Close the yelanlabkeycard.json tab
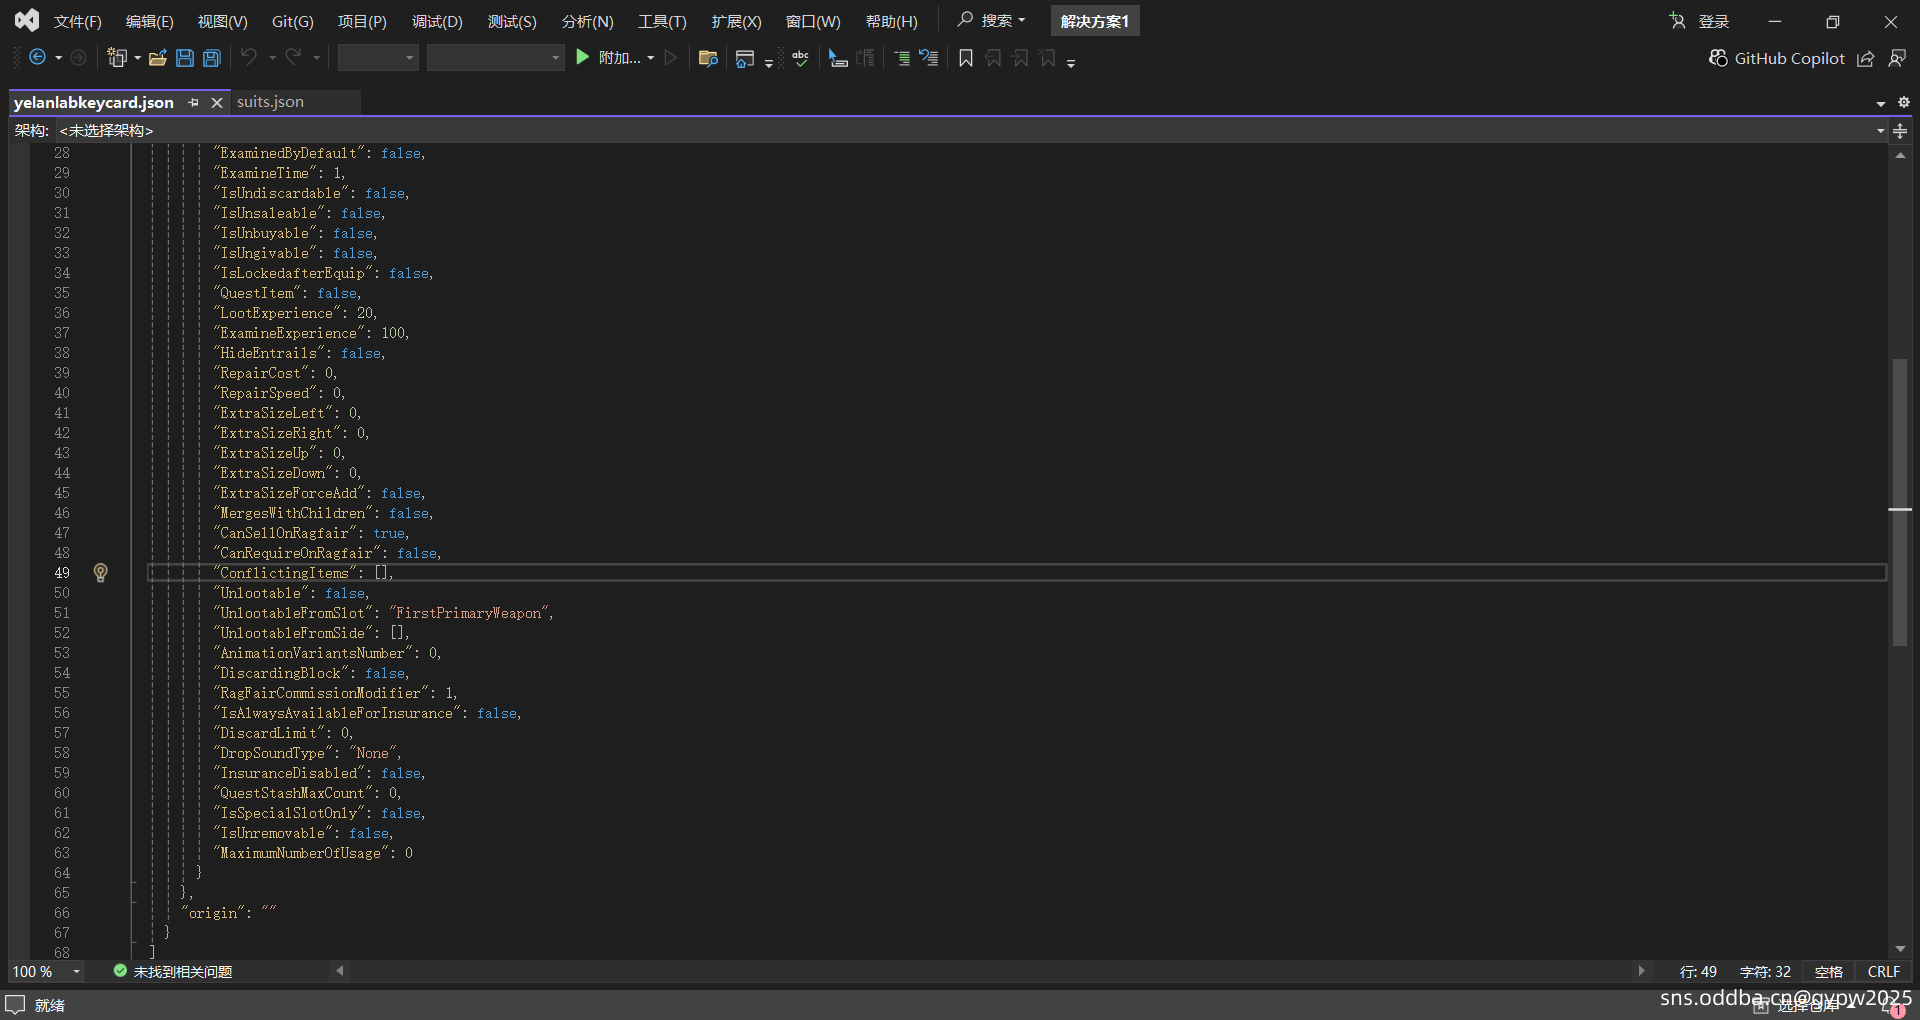 pyautogui.click(x=216, y=102)
